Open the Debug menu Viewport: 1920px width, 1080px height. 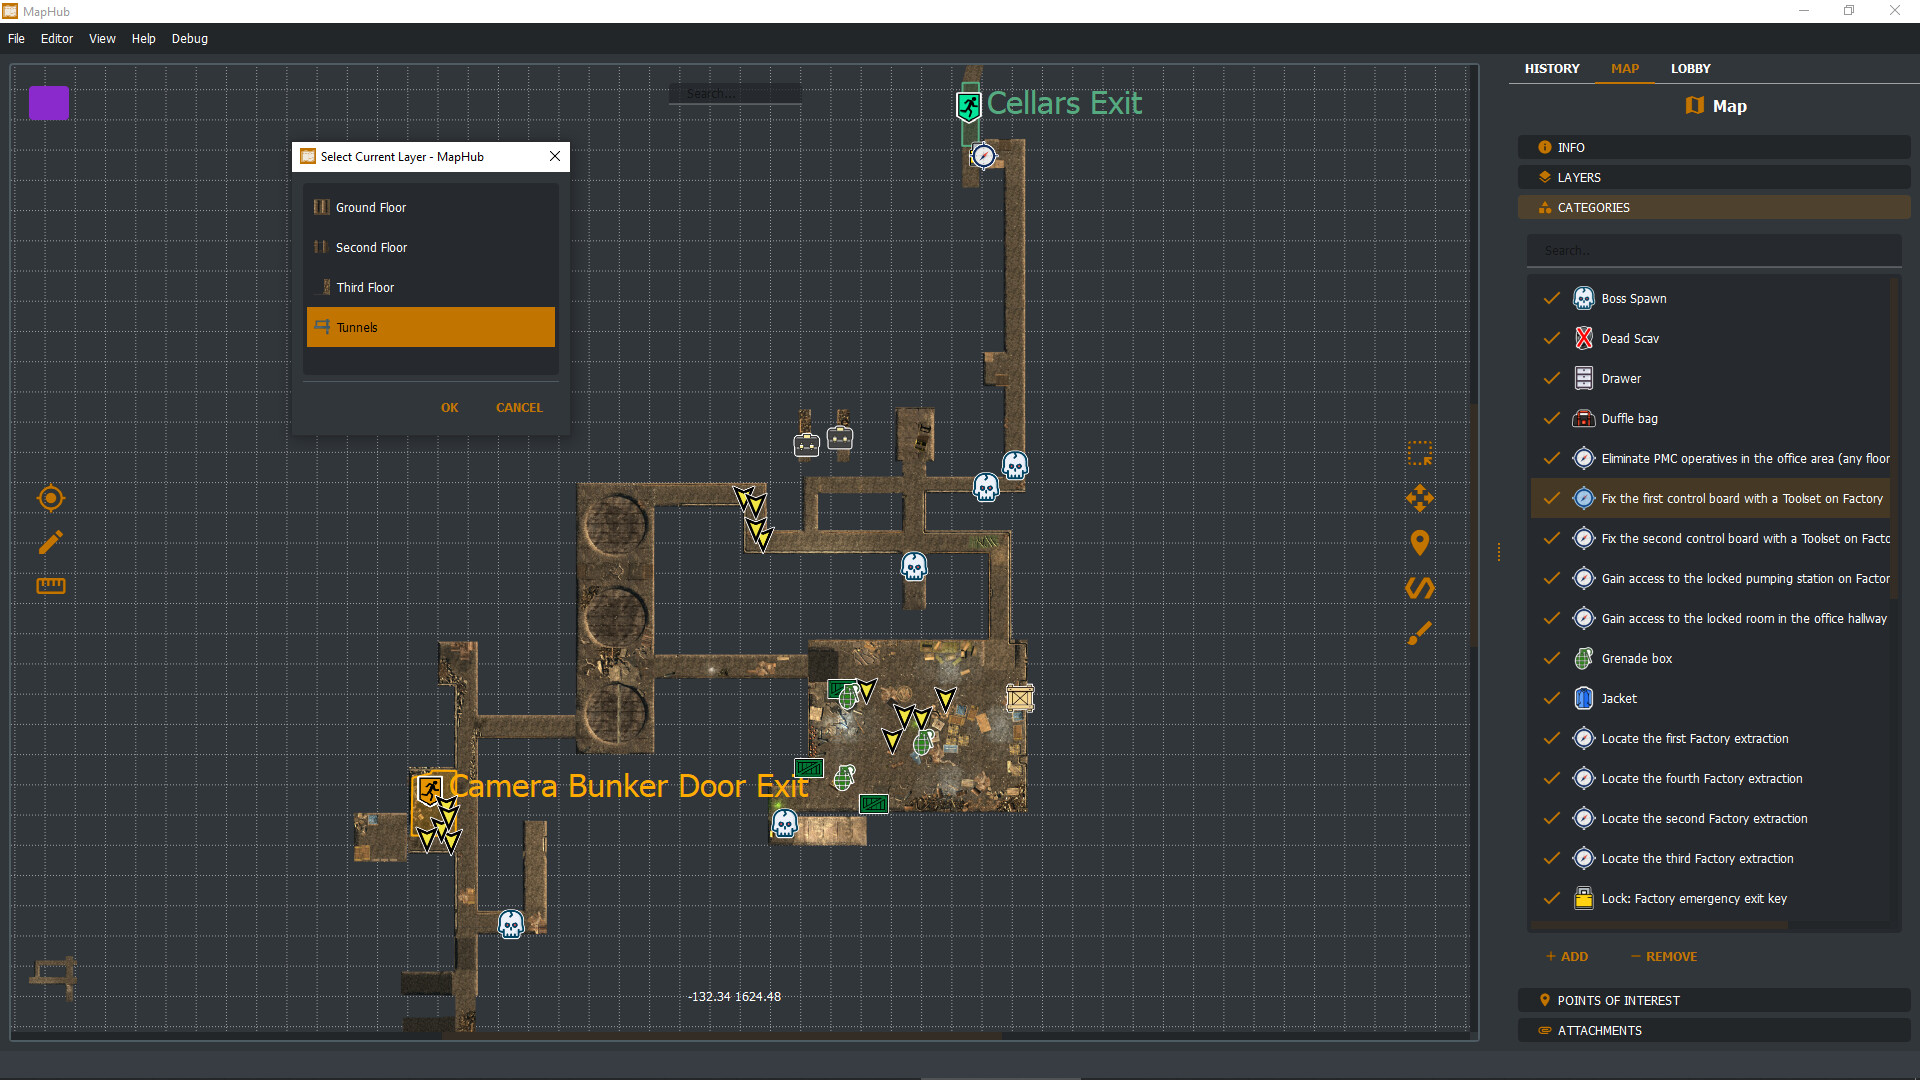coord(189,39)
